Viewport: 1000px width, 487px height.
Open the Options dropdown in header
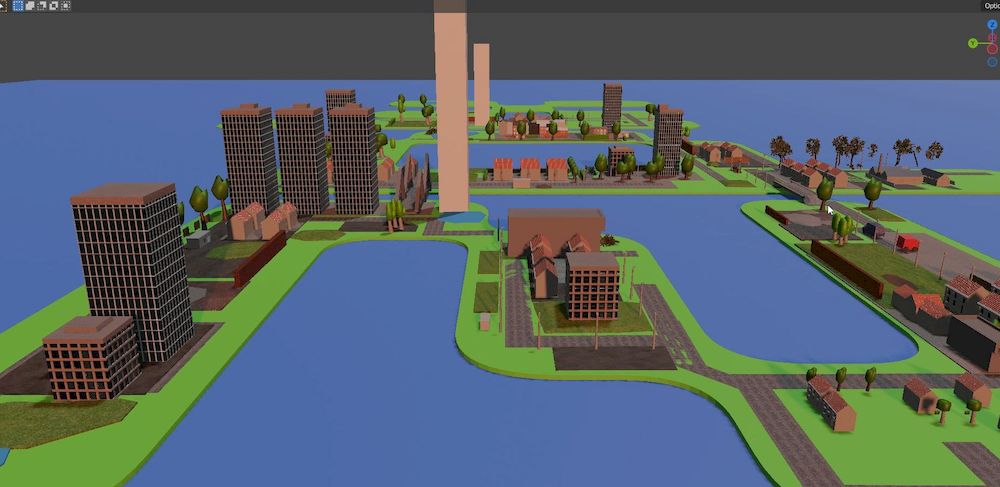point(991,5)
